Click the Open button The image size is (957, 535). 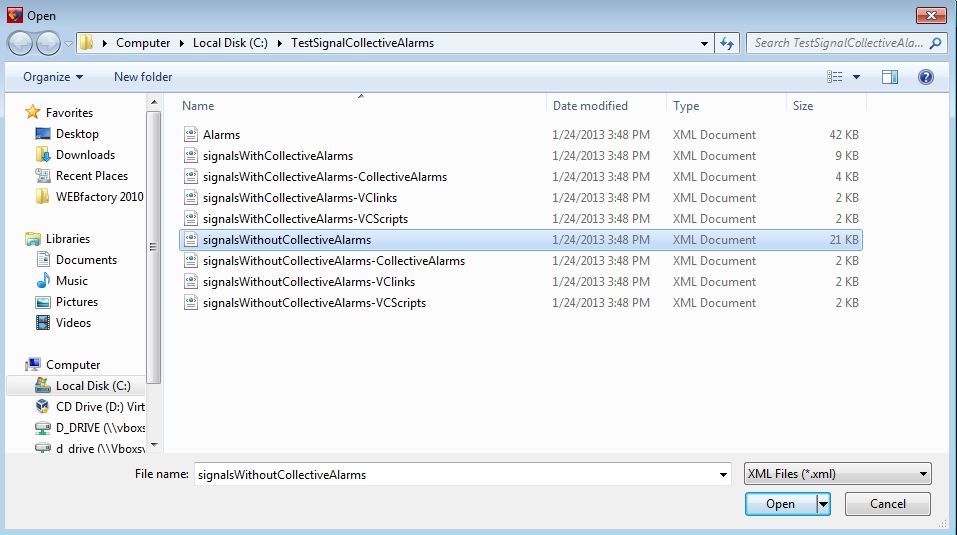point(781,504)
